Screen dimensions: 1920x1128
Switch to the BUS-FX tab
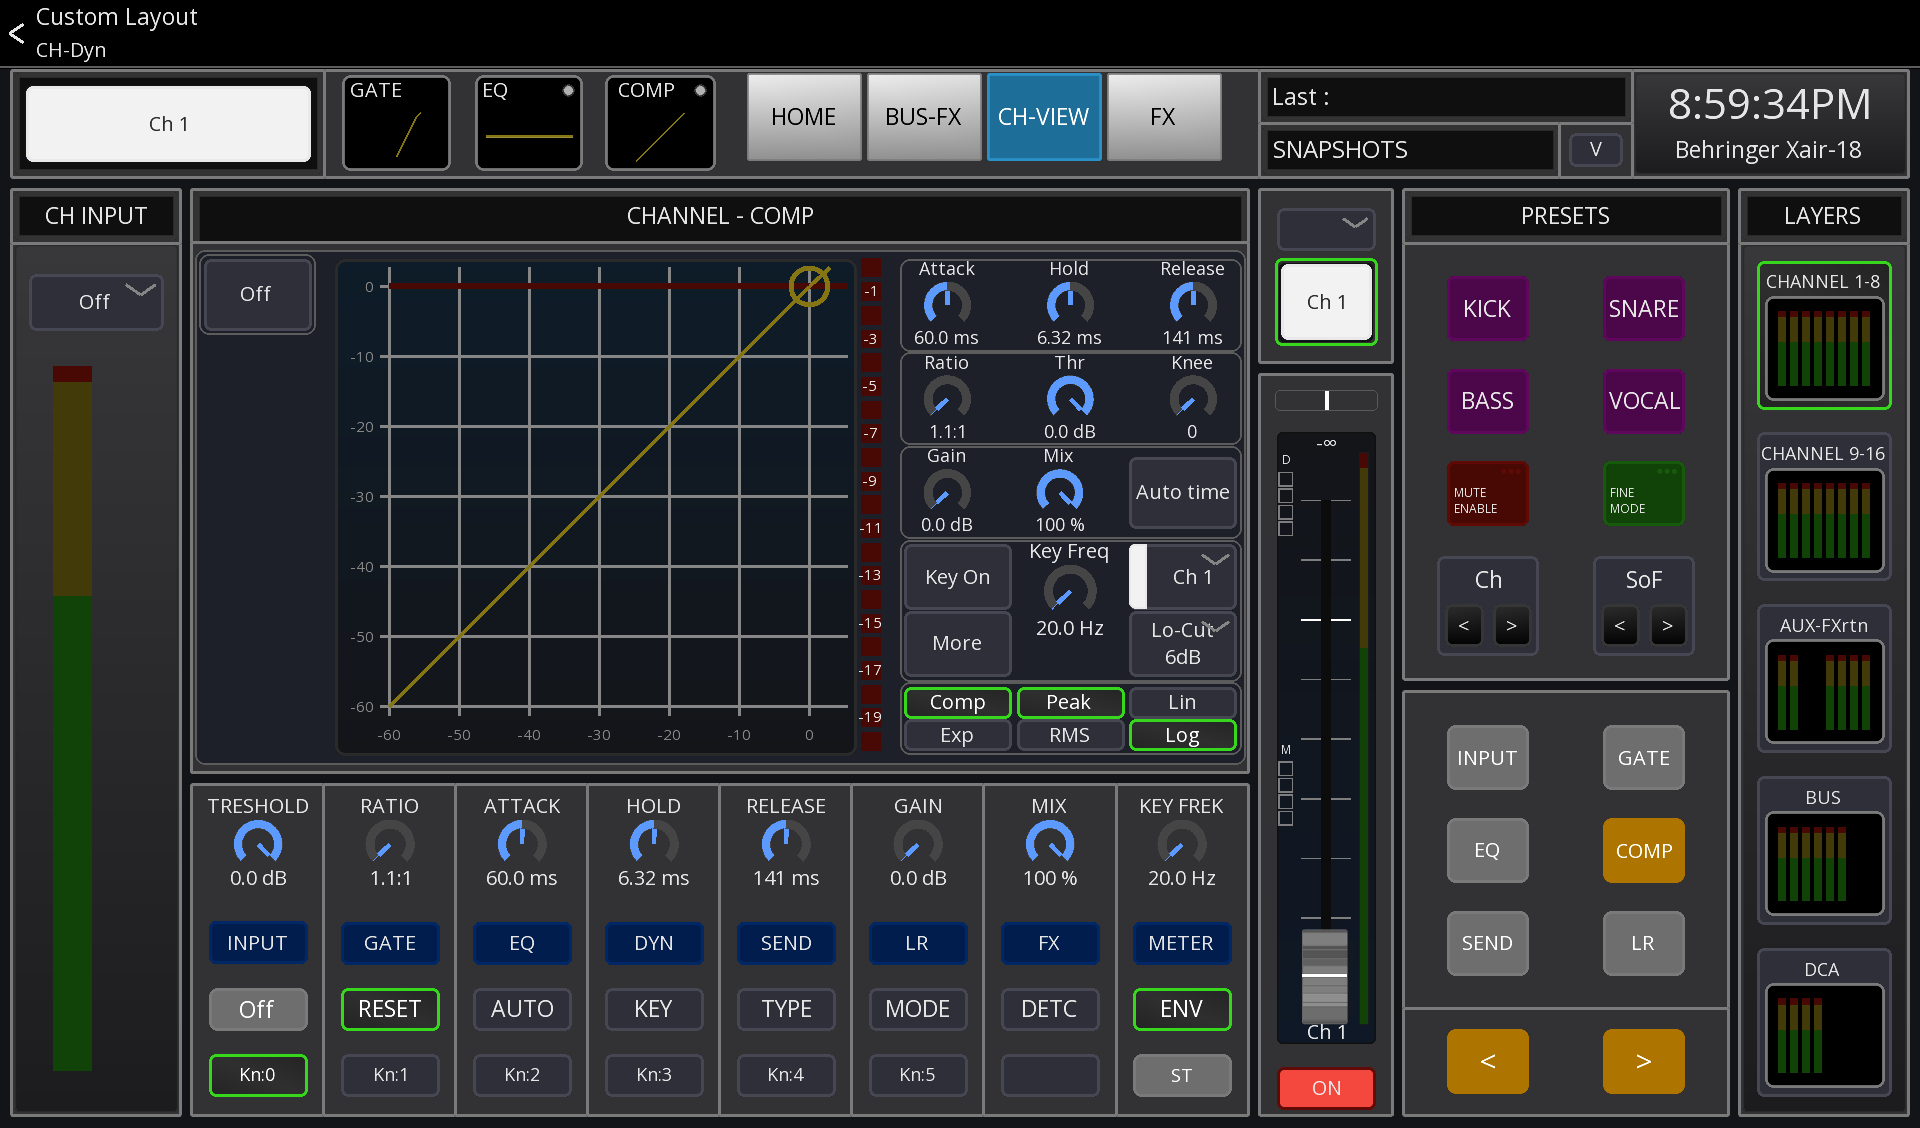pos(923,117)
